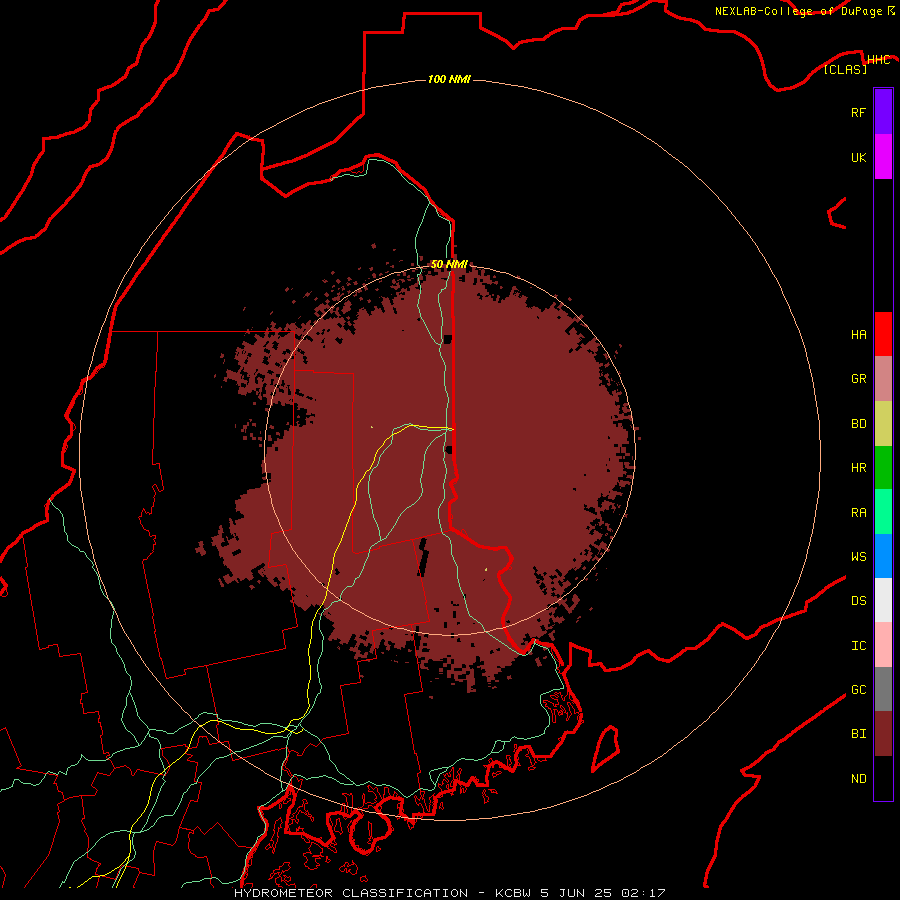Image resolution: width=900 pixels, height=900 pixels.
Task: Click the [CLAS] units label
Action: (845, 69)
